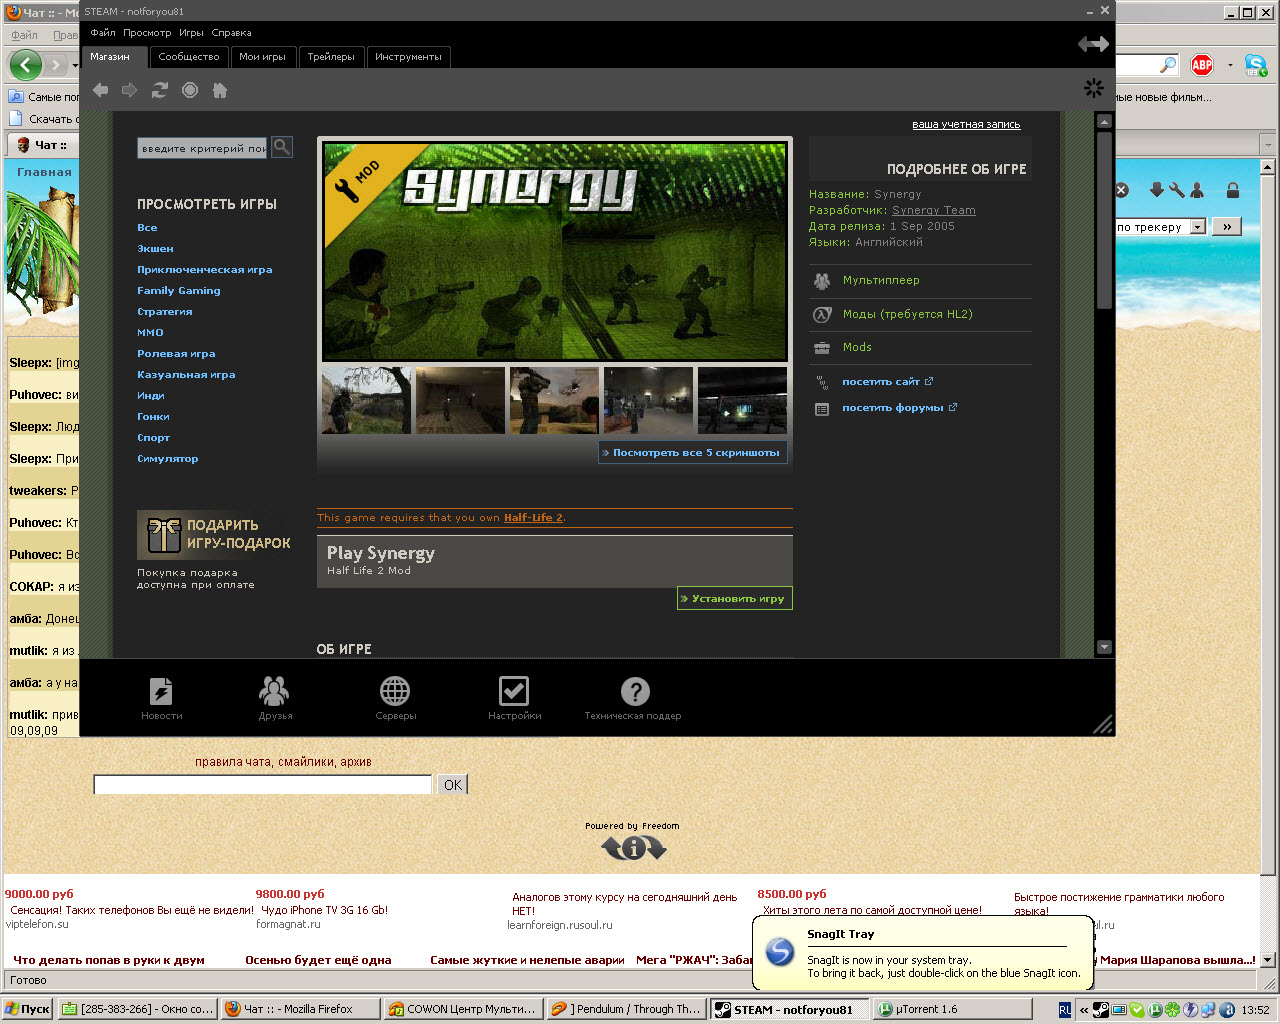
Task: Click the Firefox search magnifier icon
Action: pos(1168,65)
